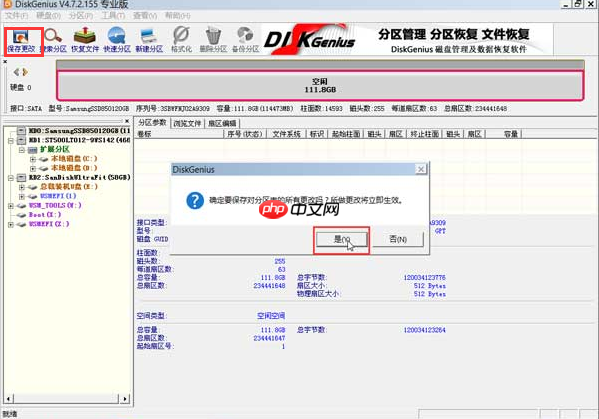Viewport: 599px width, 419px height.
Task: Click the 234441647 total sectors value
Action: [269, 338]
